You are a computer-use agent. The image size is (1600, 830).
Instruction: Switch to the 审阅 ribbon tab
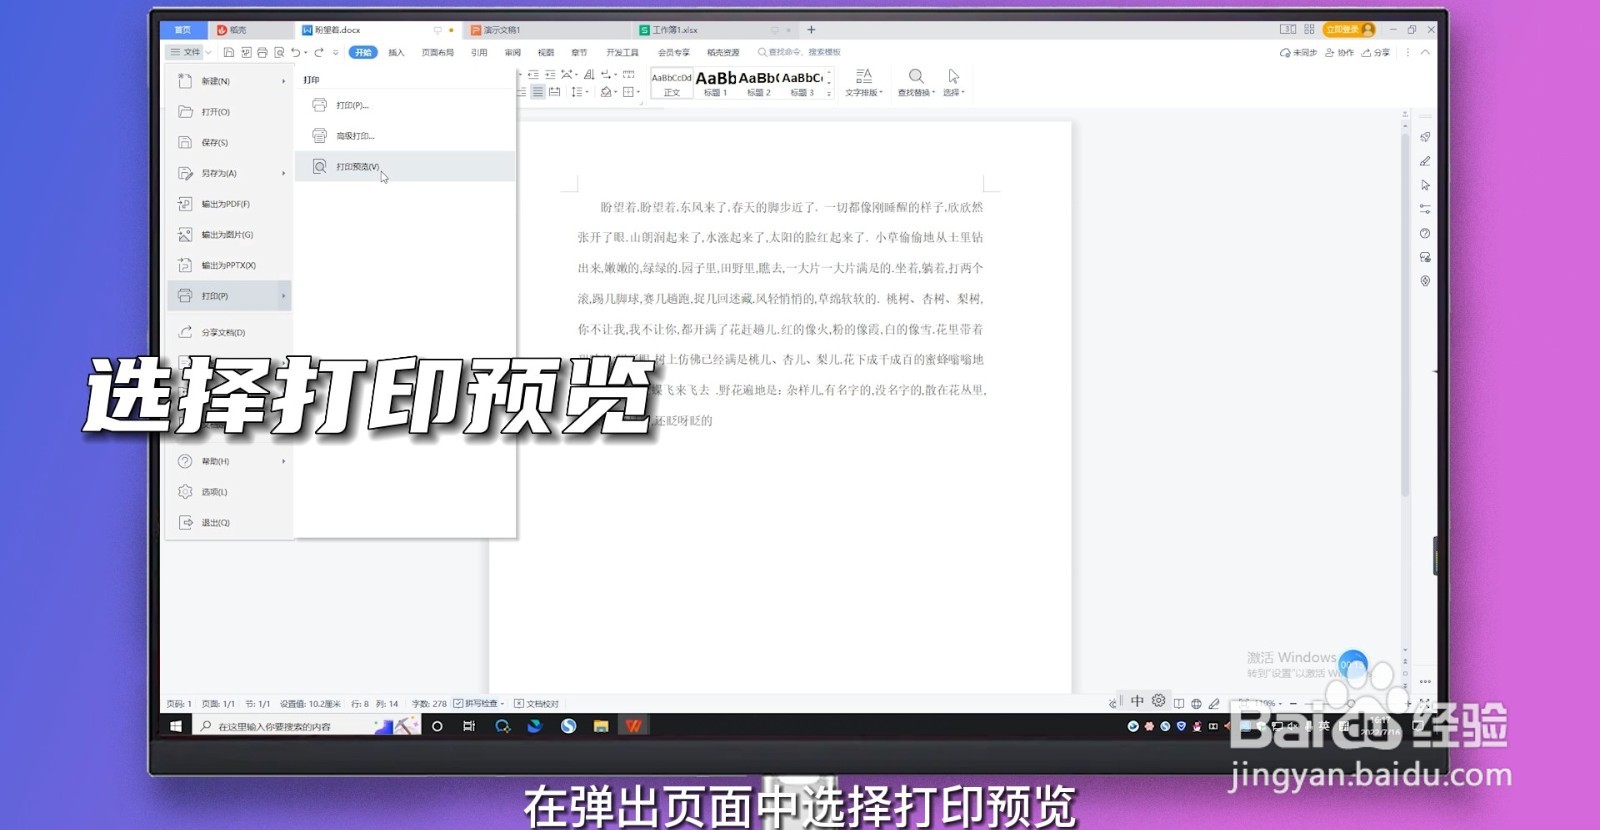[513, 52]
